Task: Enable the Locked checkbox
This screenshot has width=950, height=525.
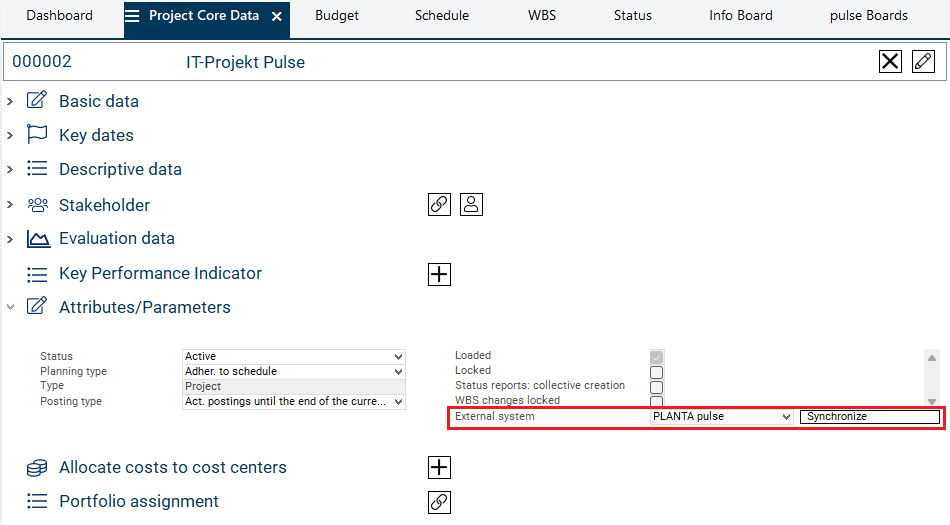Action: click(657, 372)
